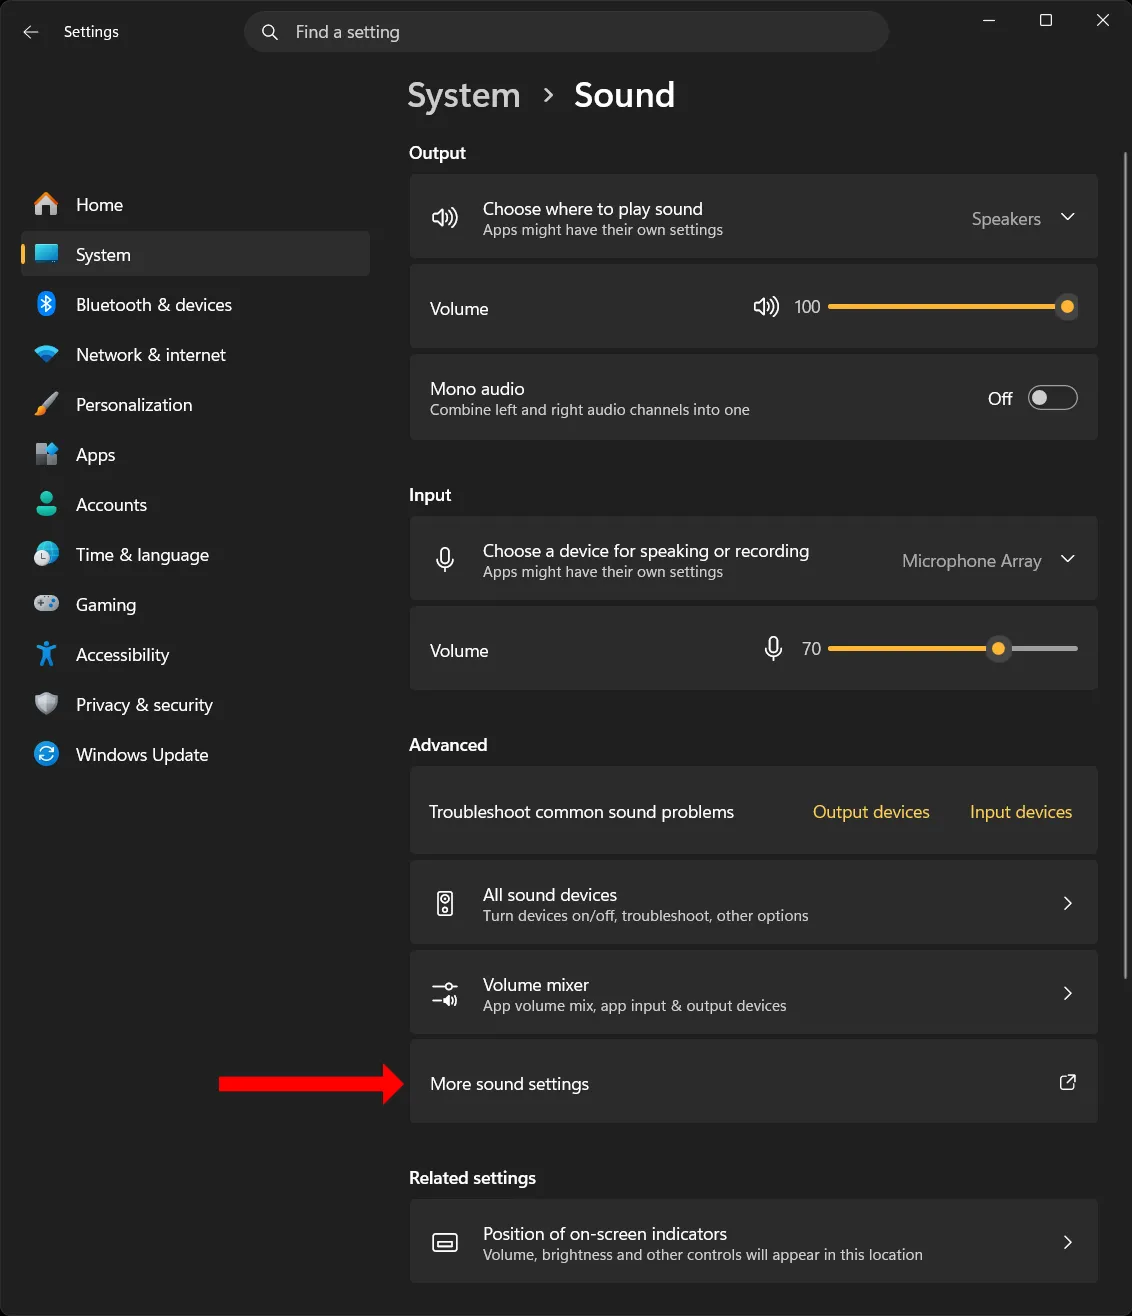The height and width of the screenshot is (1316, 1132).
Task: Open Windows Update settings
Action: click(195, 754)
